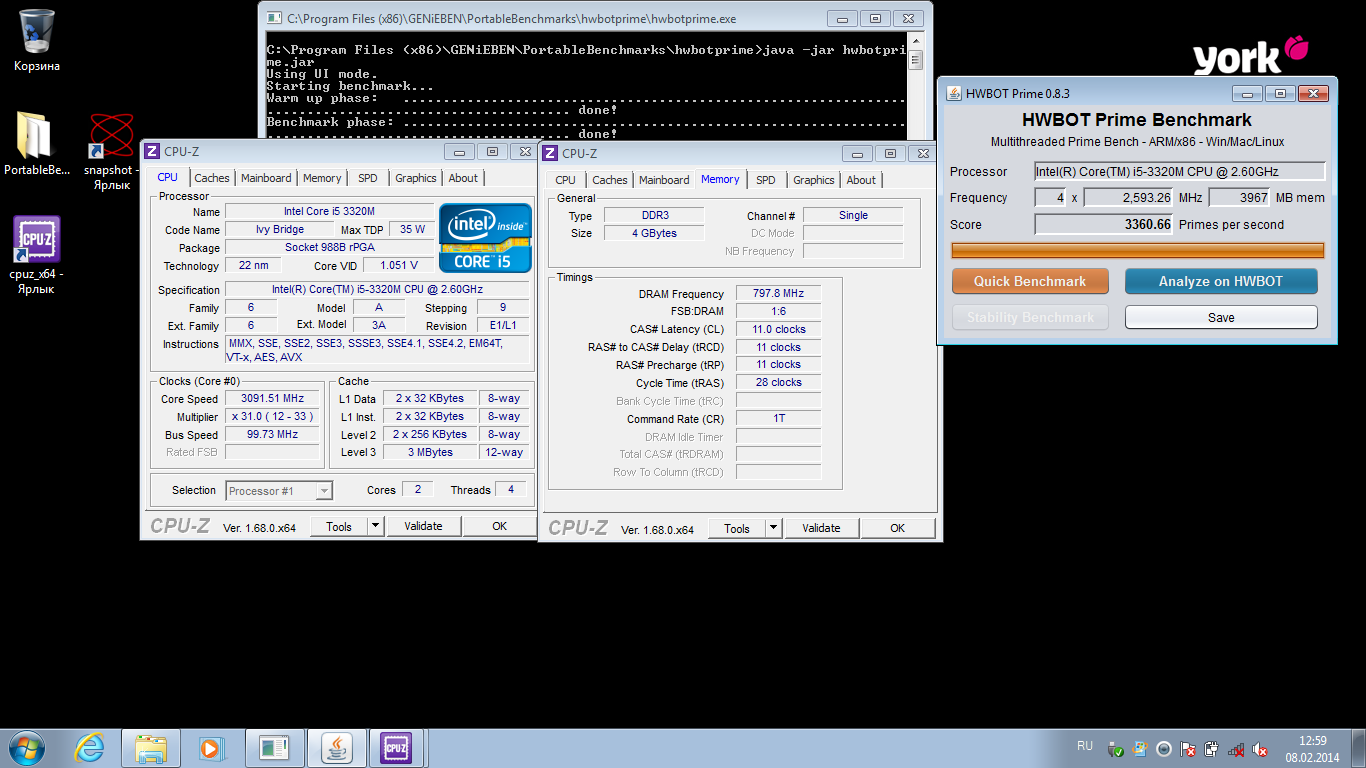Click the console window title icon

[274, 18]
